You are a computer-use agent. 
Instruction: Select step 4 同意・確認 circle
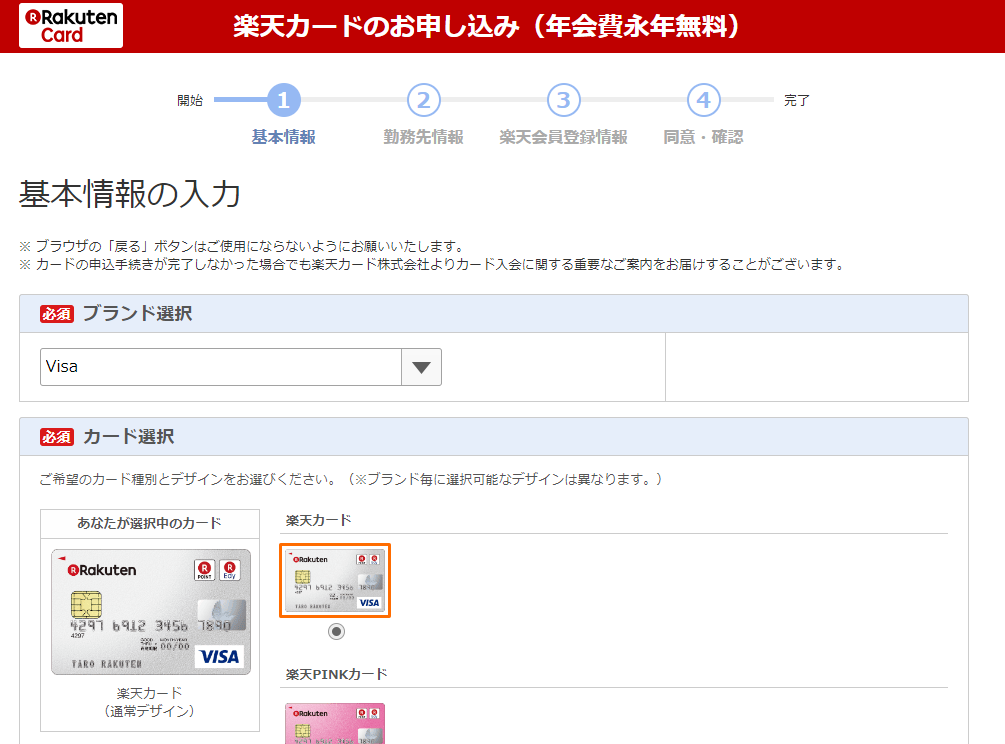click(704, 100)
